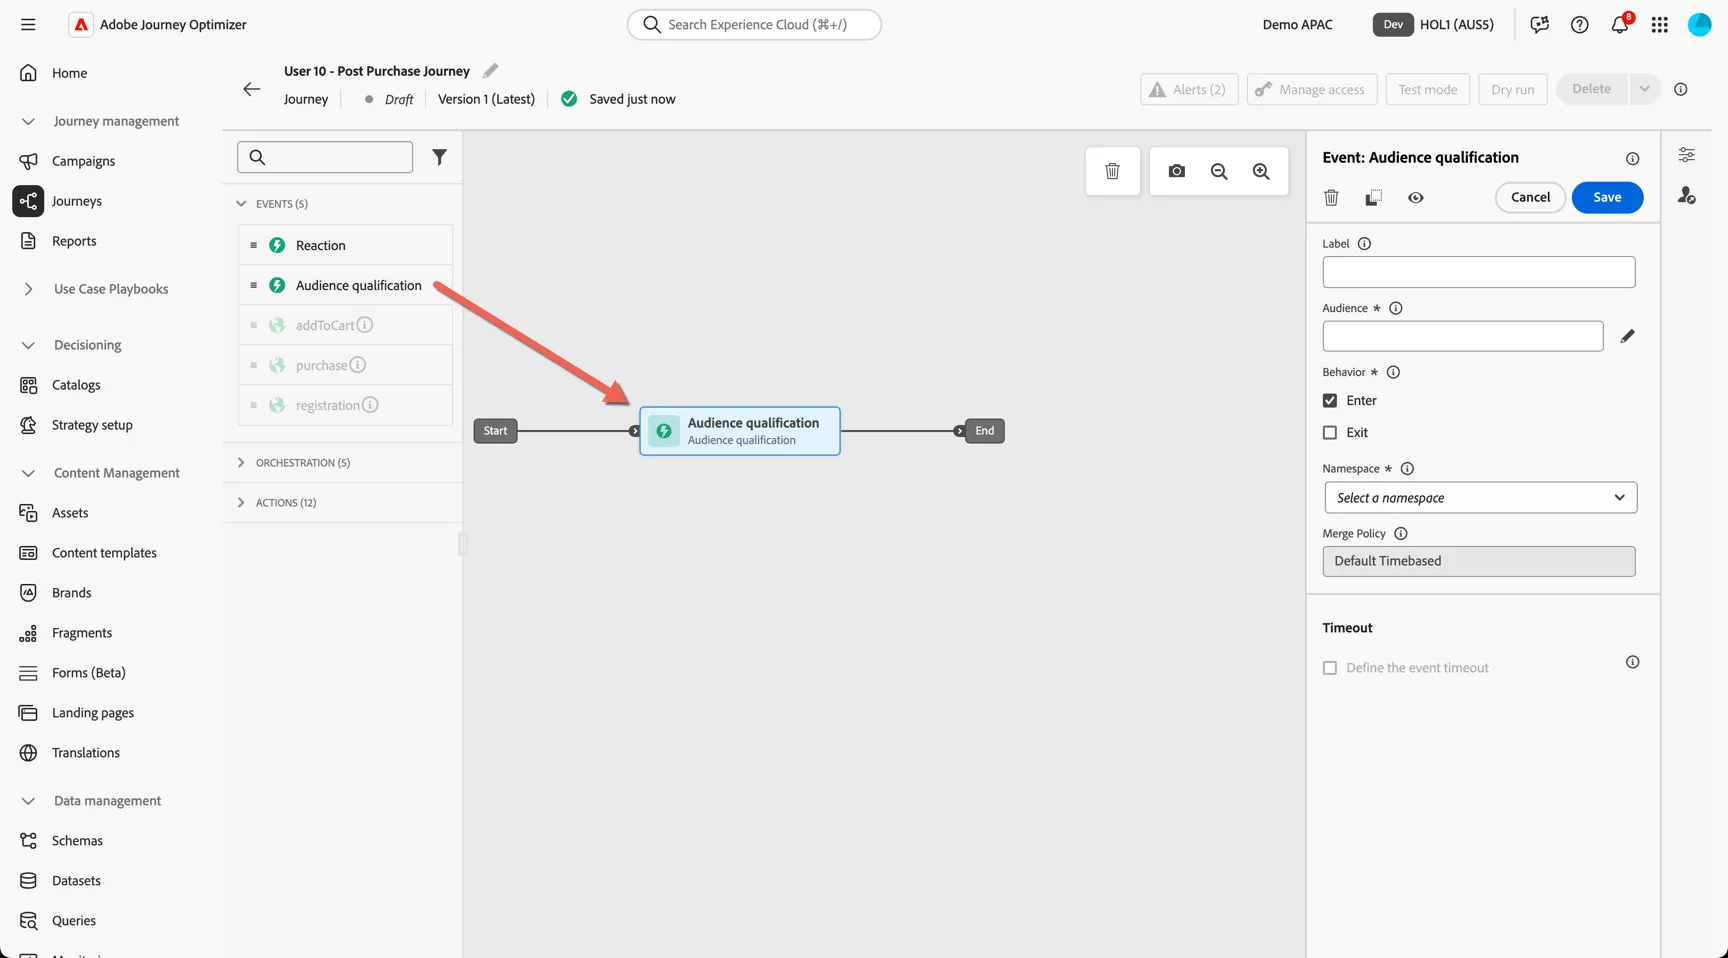Copy the Audience qualification activity

(x=1373, y=198)
